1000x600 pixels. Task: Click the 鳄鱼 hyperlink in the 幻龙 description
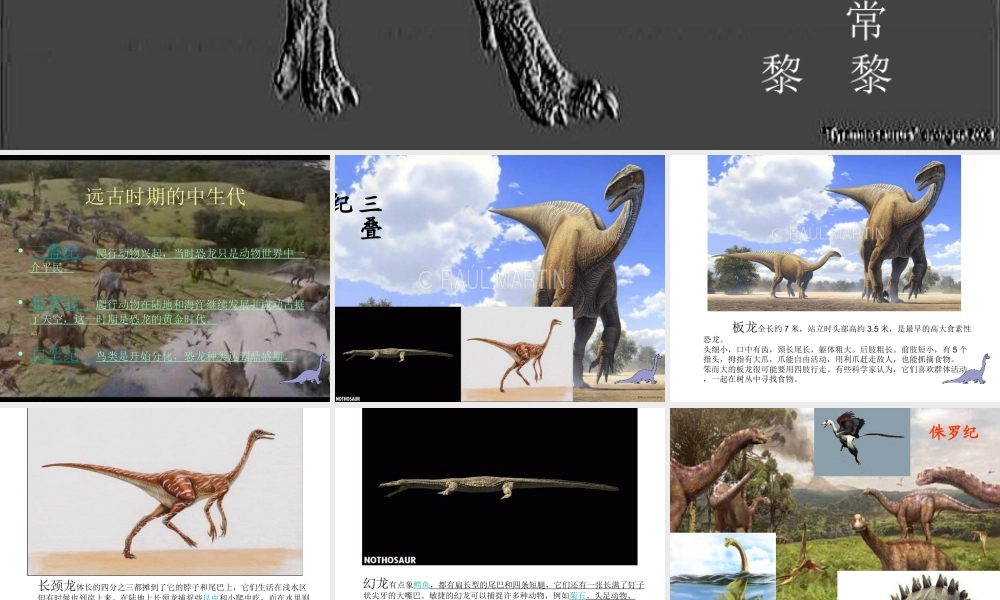pyautogui.click(x=421, y=584)
